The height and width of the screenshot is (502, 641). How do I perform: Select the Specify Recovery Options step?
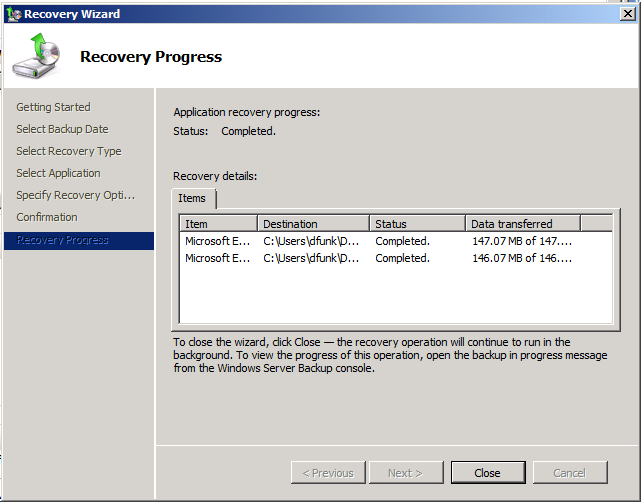tap(75, 195)
